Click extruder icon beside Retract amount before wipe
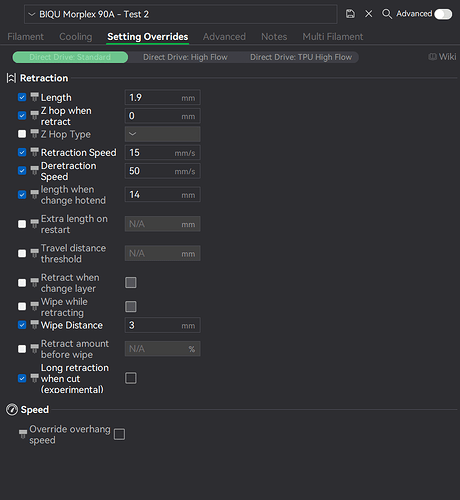This screenshot has height=500, width=460. 35,349
